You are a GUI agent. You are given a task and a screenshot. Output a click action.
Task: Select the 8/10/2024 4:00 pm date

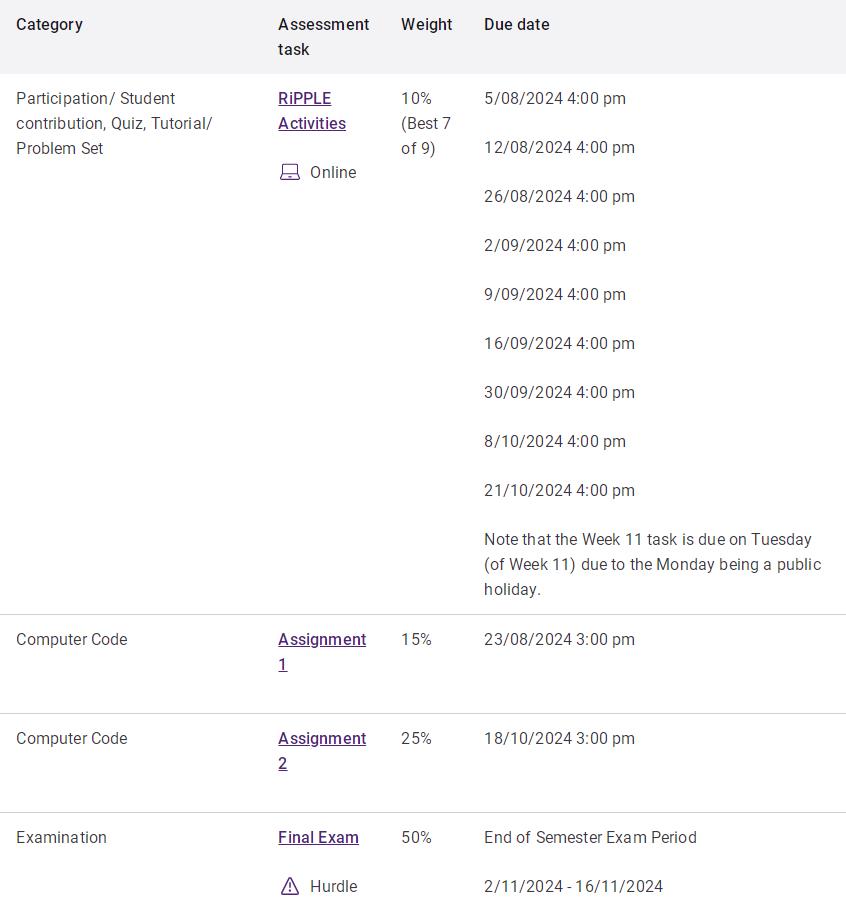(555, 441)
